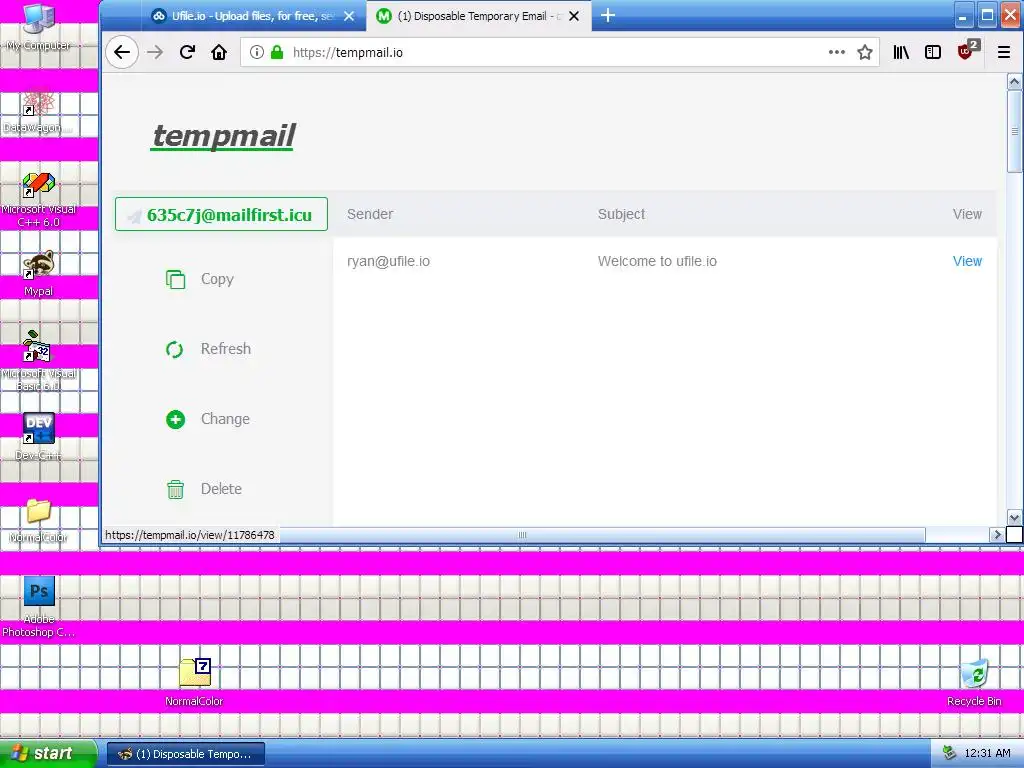1024x768 pixels.
Task: Click subject Welcome to ufile.io
Action: [x=657, y=261]
